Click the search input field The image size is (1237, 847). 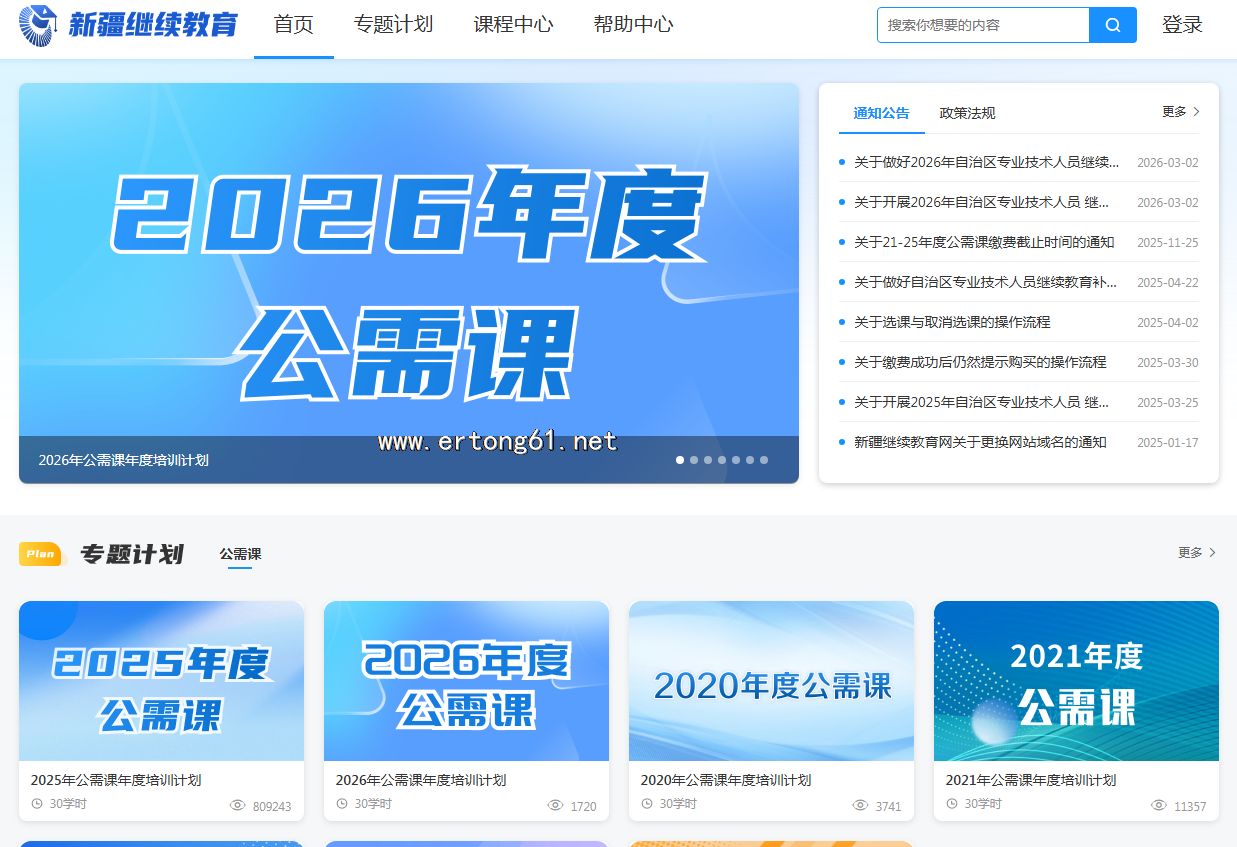pos(982,25)
